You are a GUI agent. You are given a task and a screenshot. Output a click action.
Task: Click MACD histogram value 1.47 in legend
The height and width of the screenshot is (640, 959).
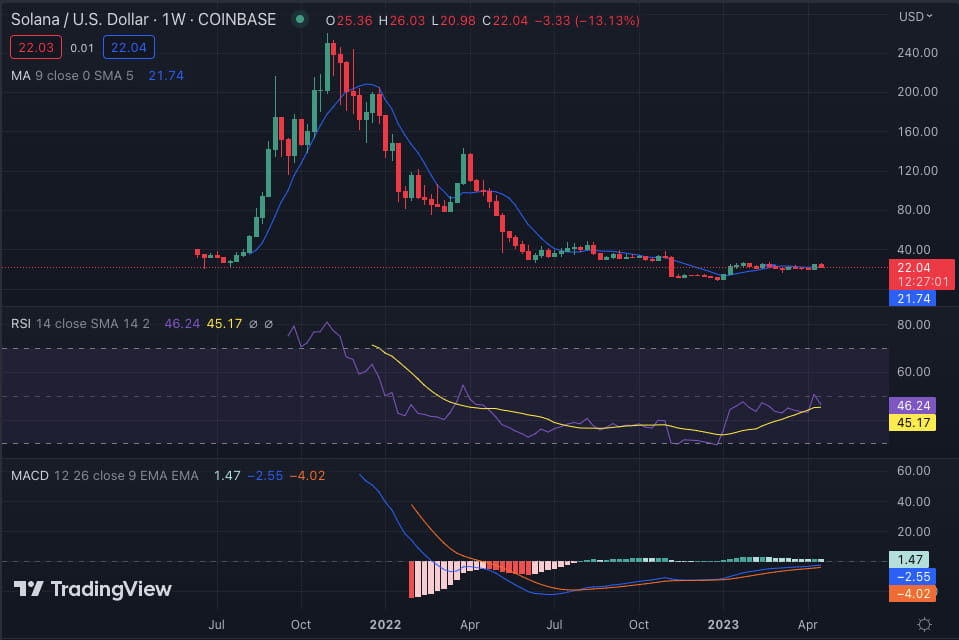226,475
